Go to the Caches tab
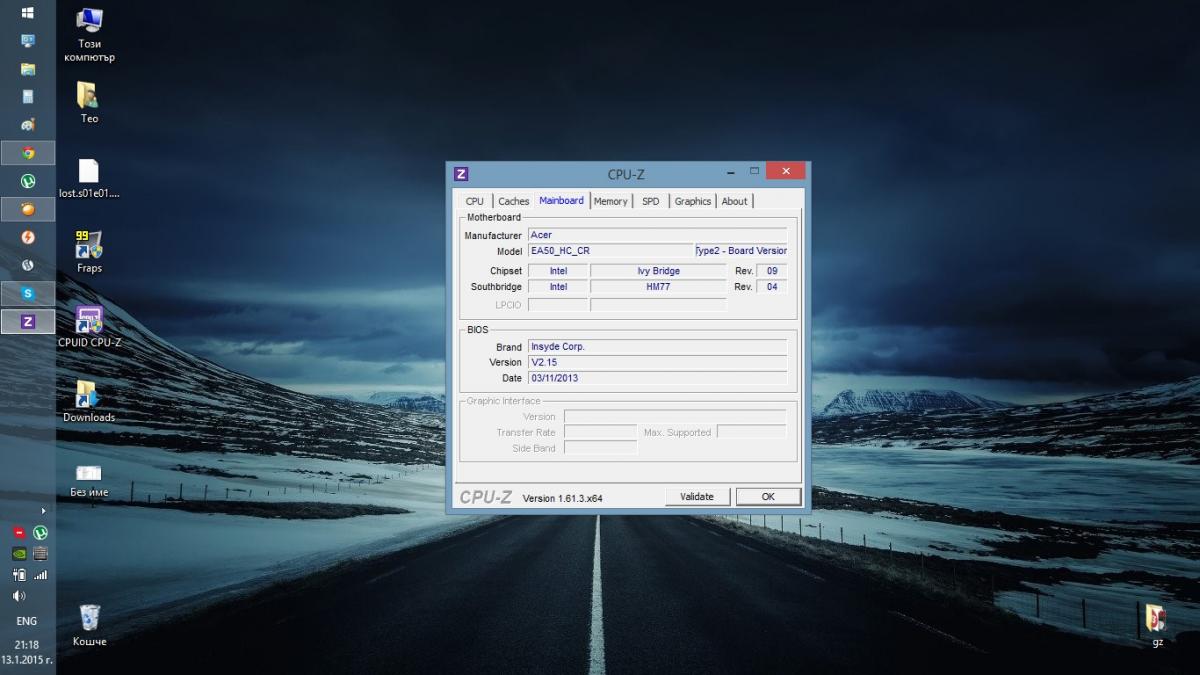 [513, 201]
